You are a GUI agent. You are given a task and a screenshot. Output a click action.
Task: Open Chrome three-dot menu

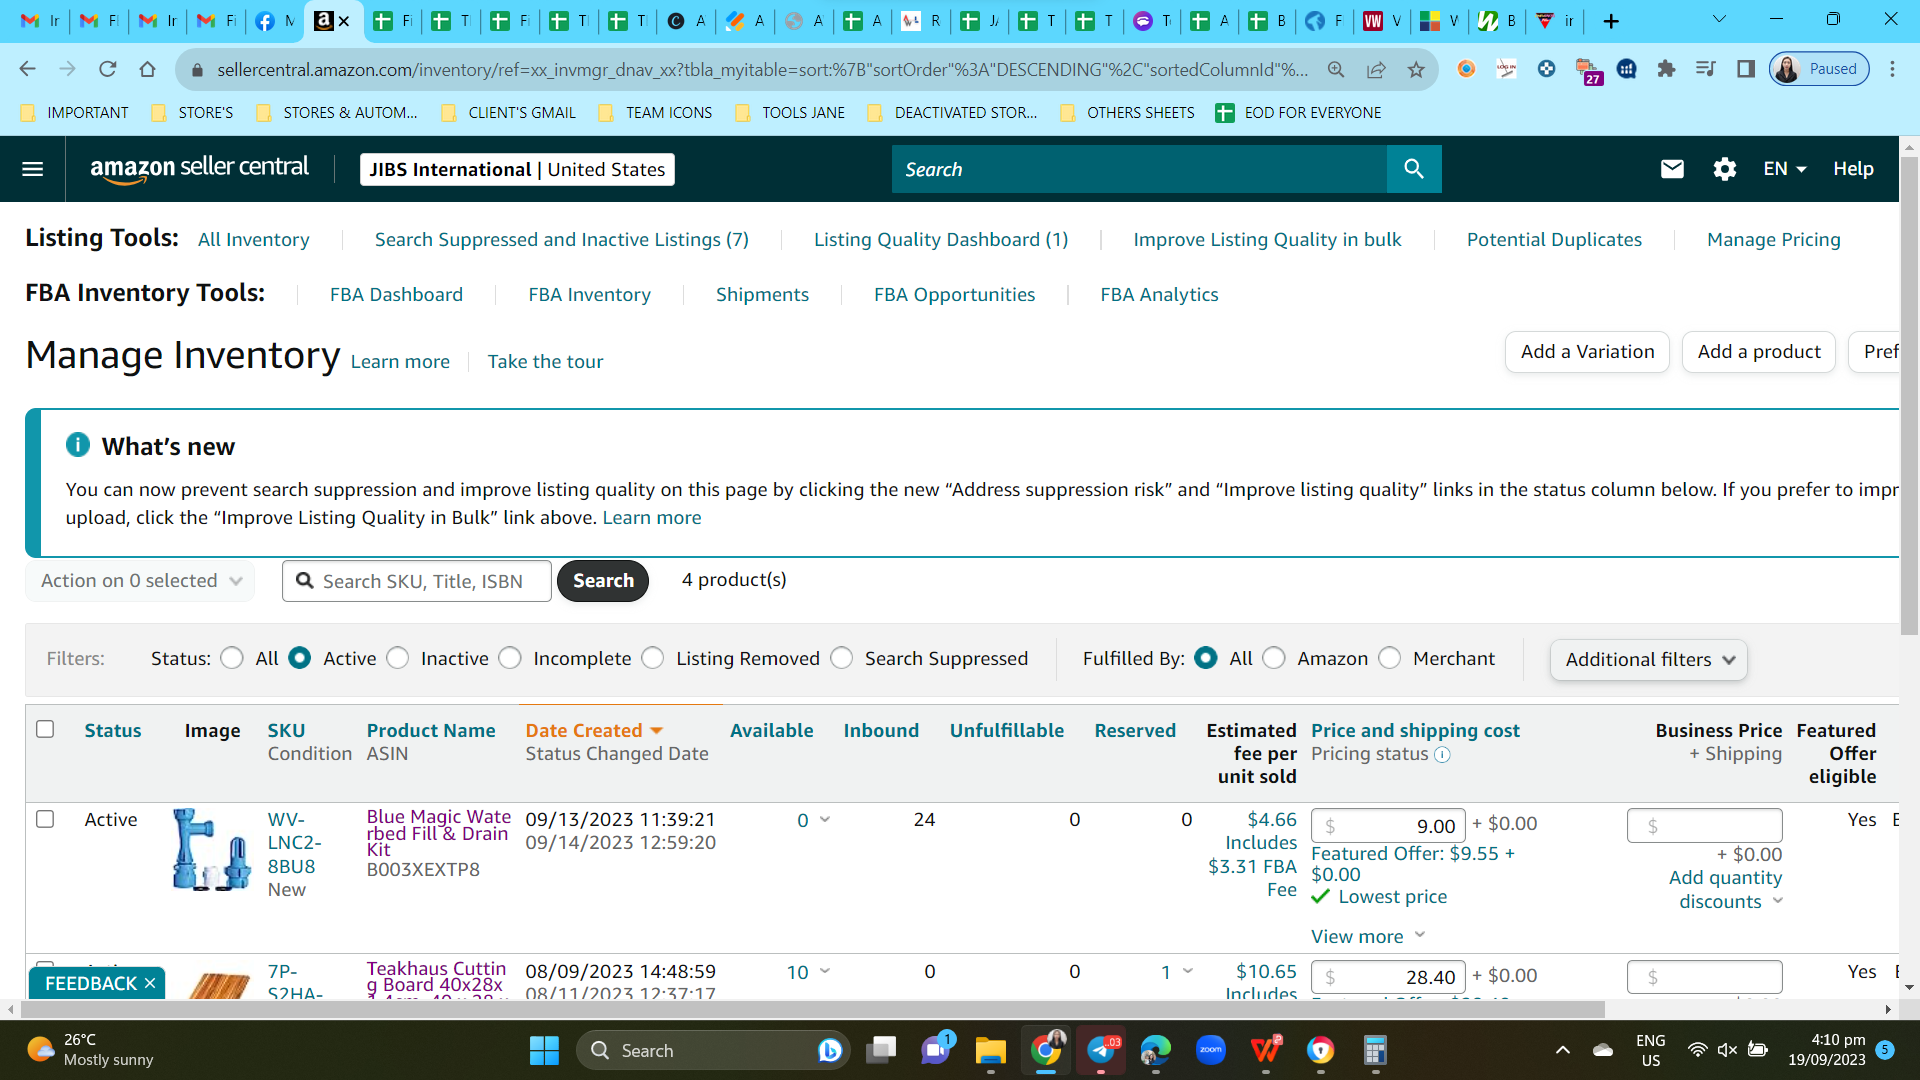pyautogui.click(x=1892, y=69)
